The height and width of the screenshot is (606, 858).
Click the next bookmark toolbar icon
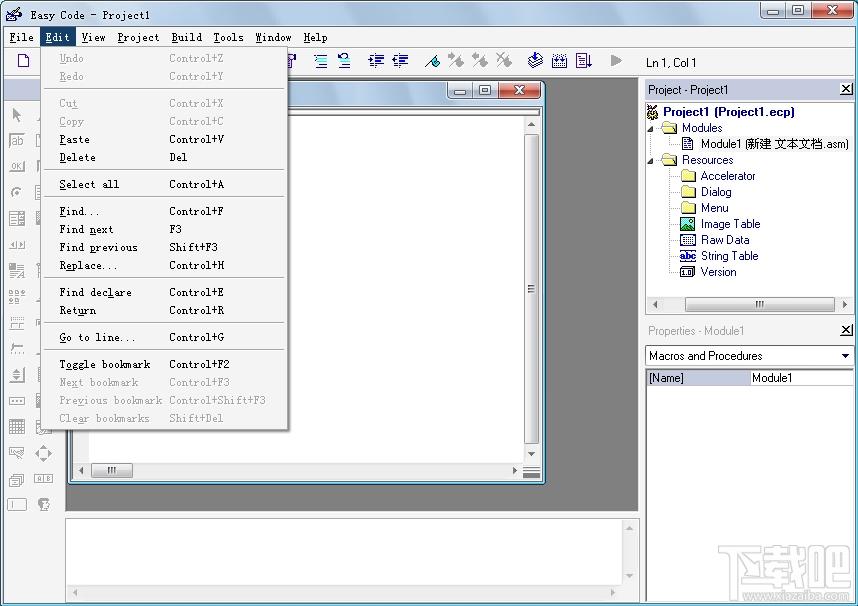(456, 60)
